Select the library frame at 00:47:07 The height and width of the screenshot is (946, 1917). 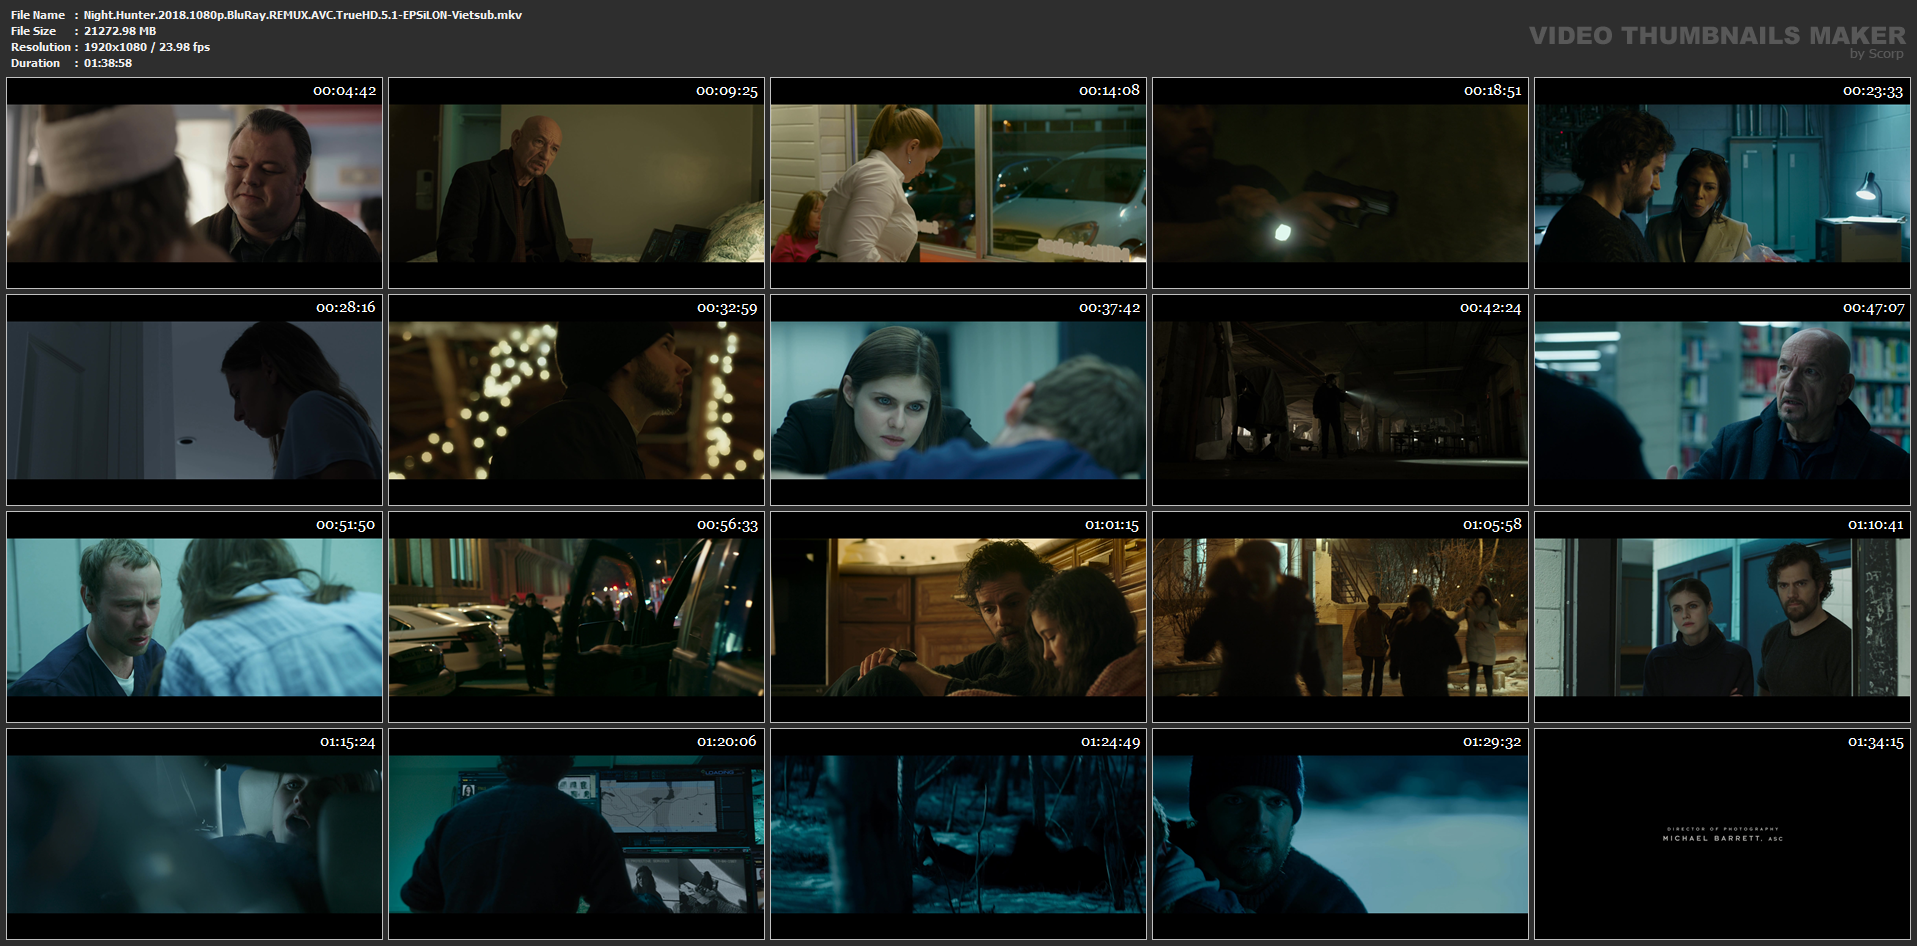(x=1722, y=400)
